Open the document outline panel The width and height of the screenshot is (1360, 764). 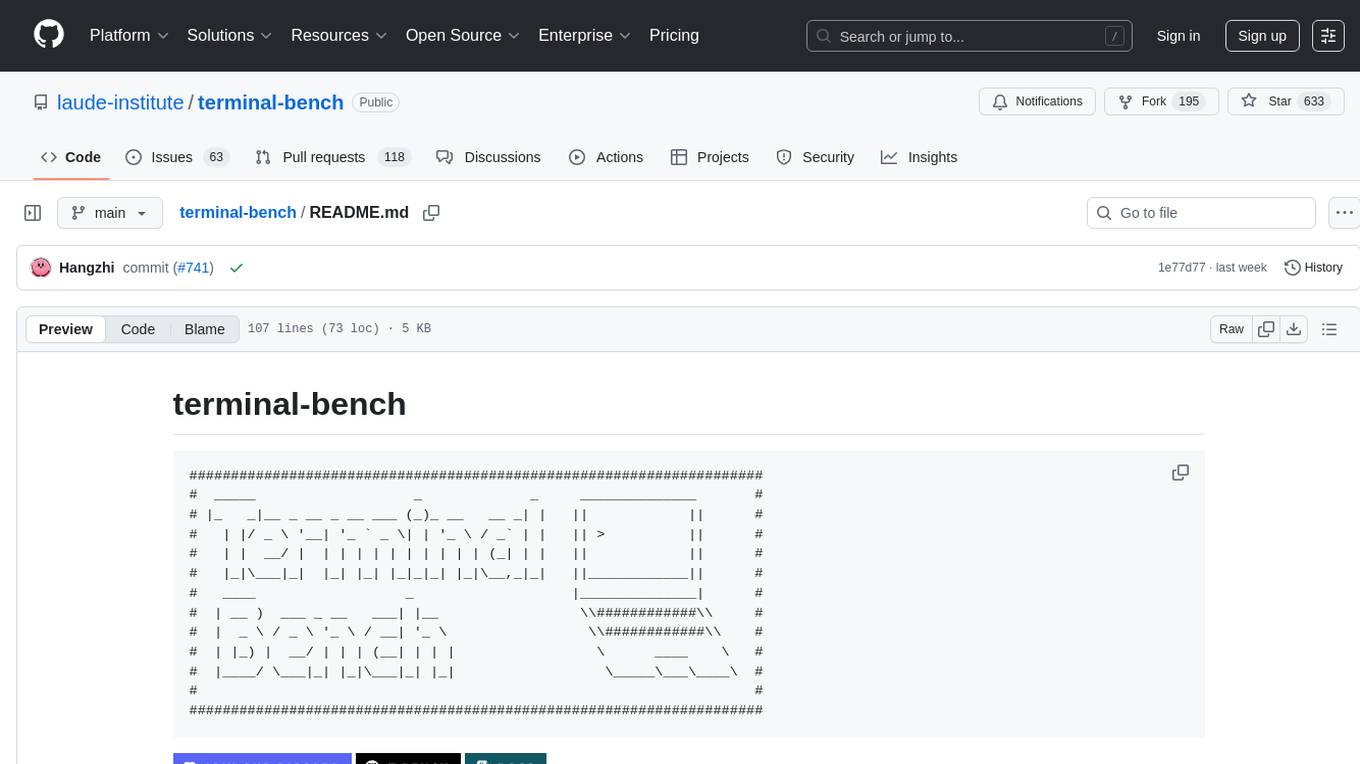click(x=1329, y=329)
